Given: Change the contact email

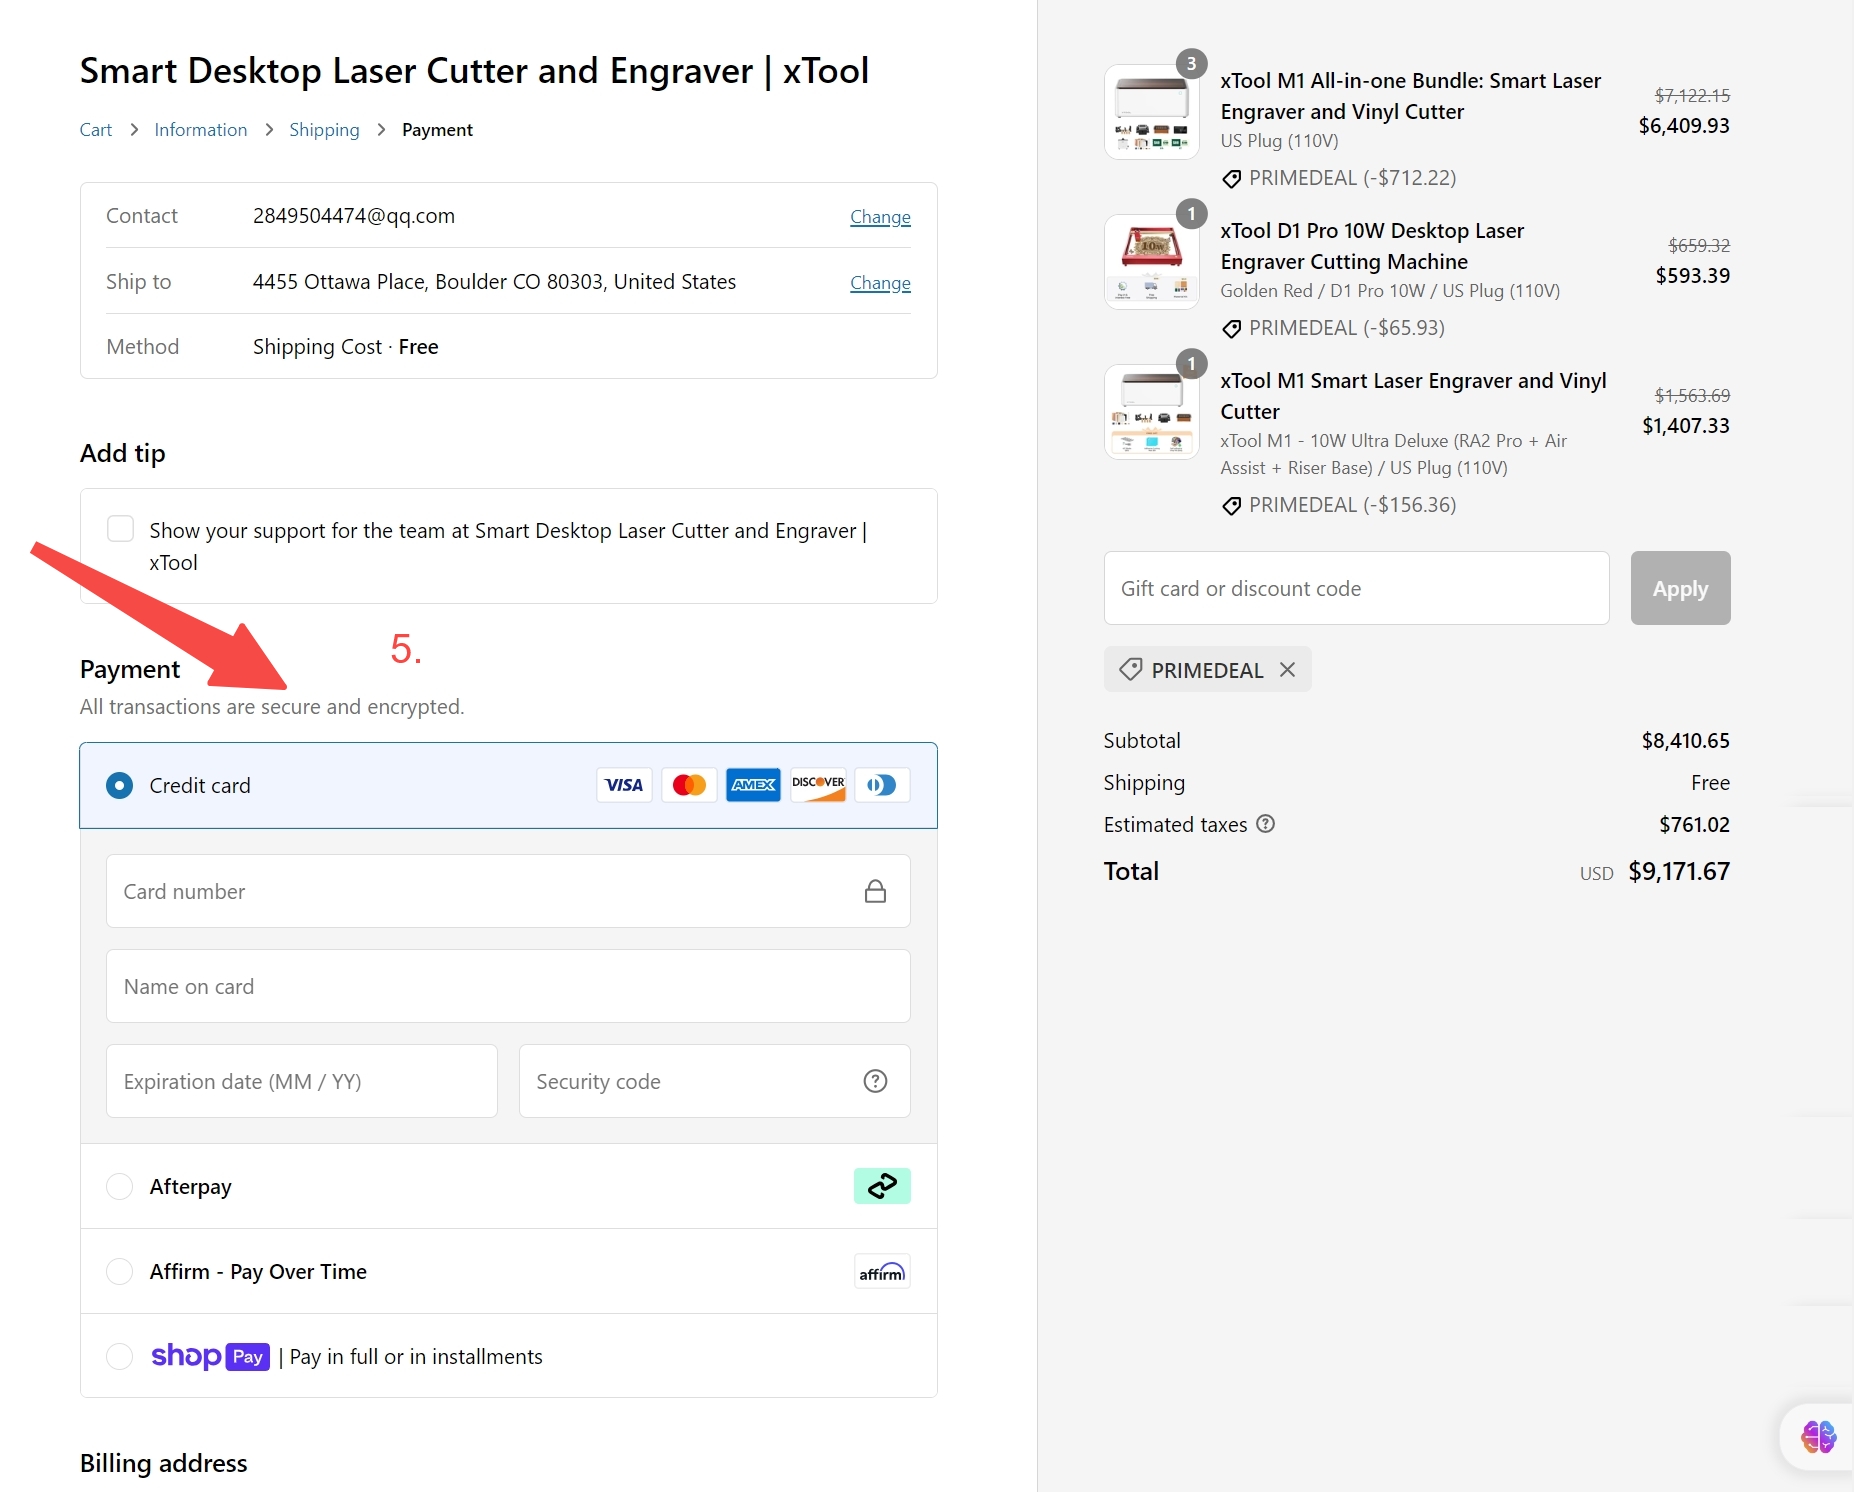Looking at the screenshot, I should point(880,217).
